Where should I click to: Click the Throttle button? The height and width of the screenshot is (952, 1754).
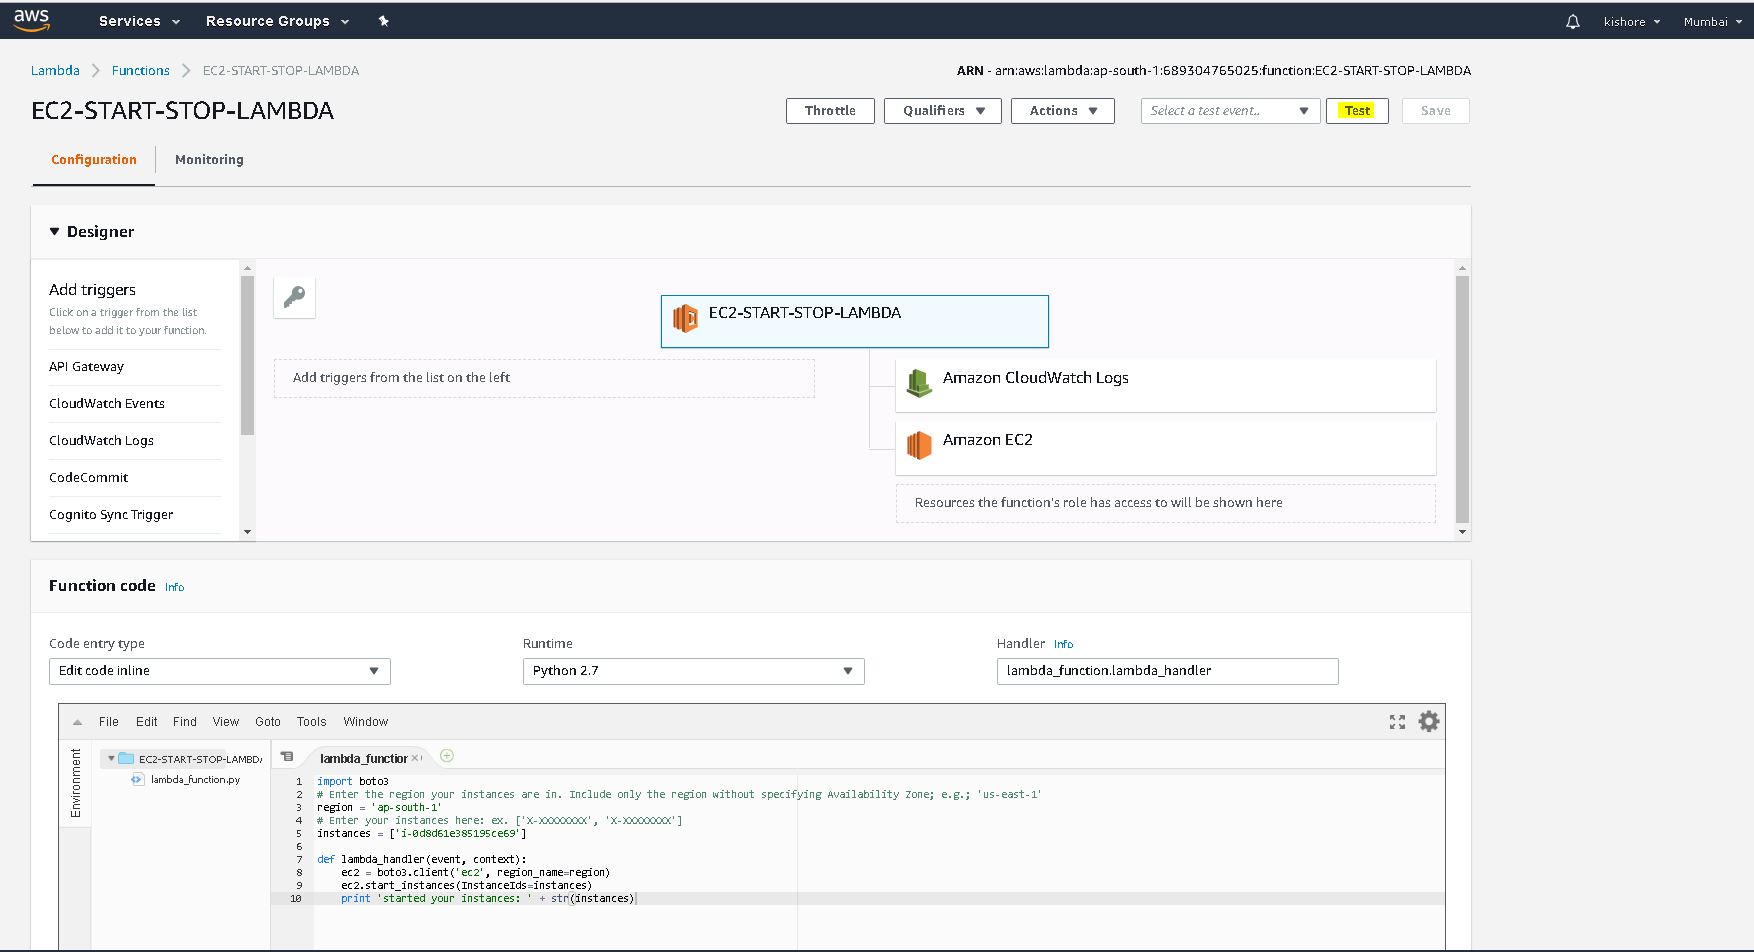(830, 111)
